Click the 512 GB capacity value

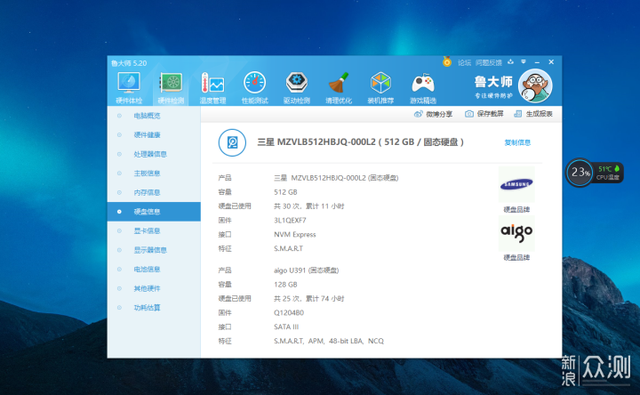tap(285, 192)
